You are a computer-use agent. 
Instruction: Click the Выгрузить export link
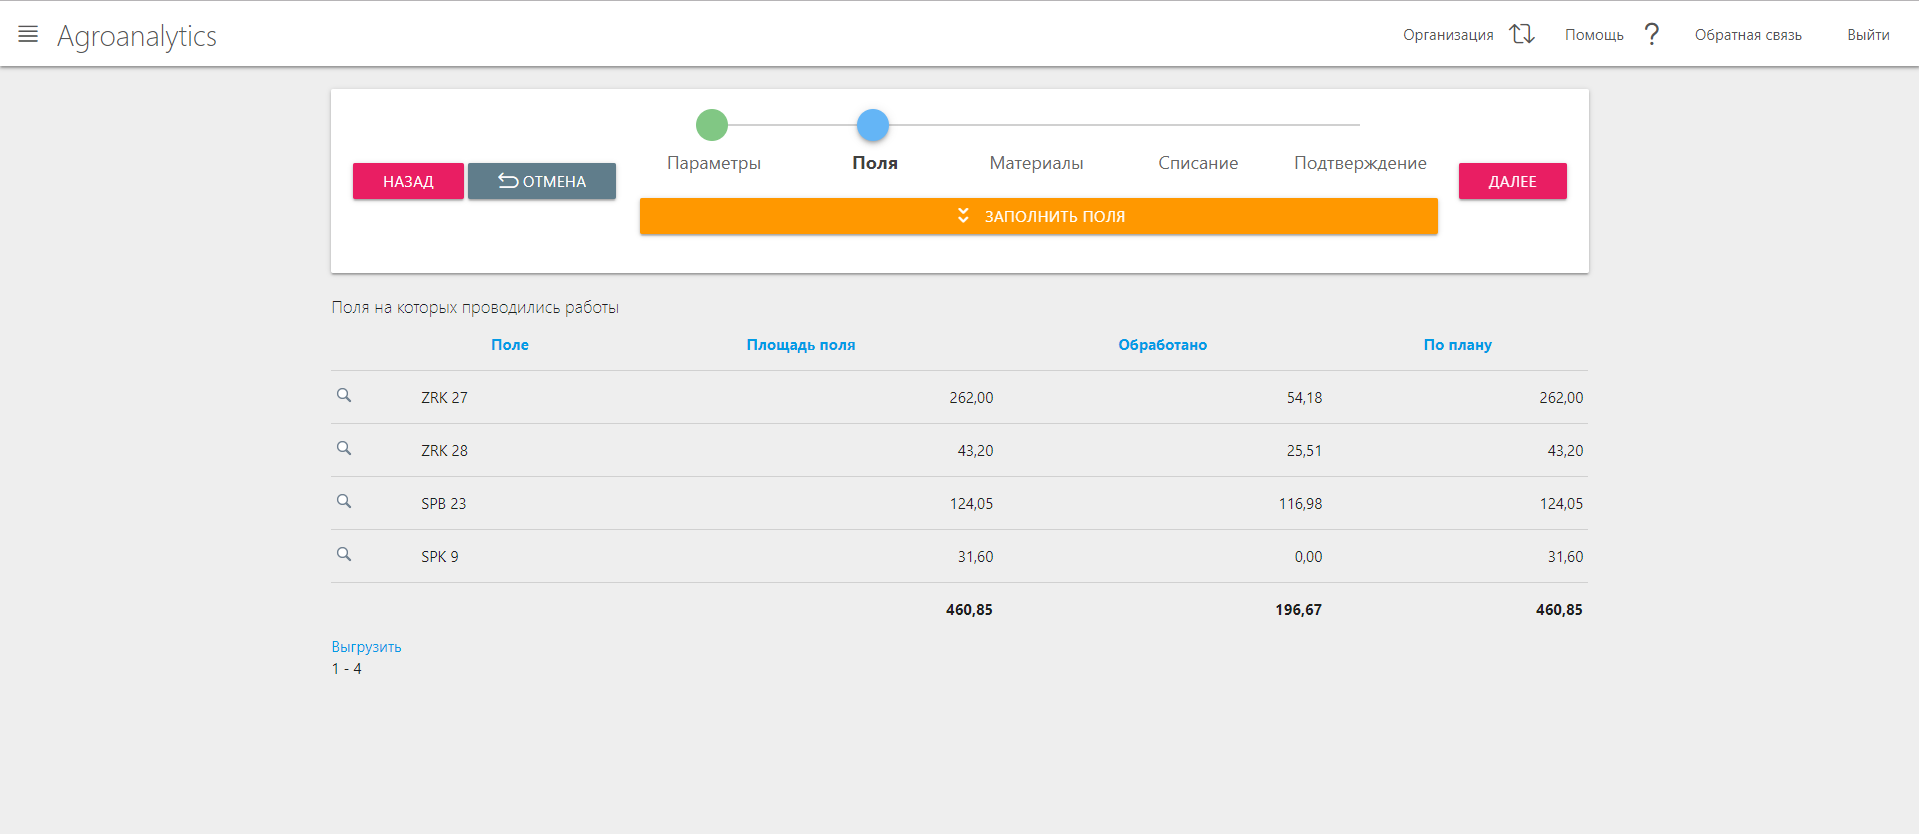coord(366,647)
